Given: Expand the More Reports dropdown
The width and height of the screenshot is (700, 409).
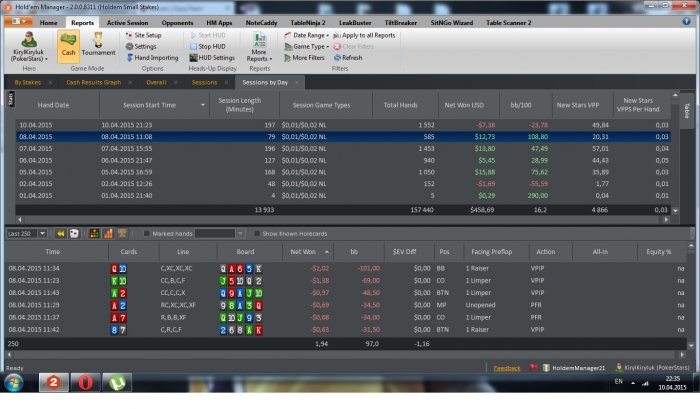Looking at the screenshot, I should [259, 46].
